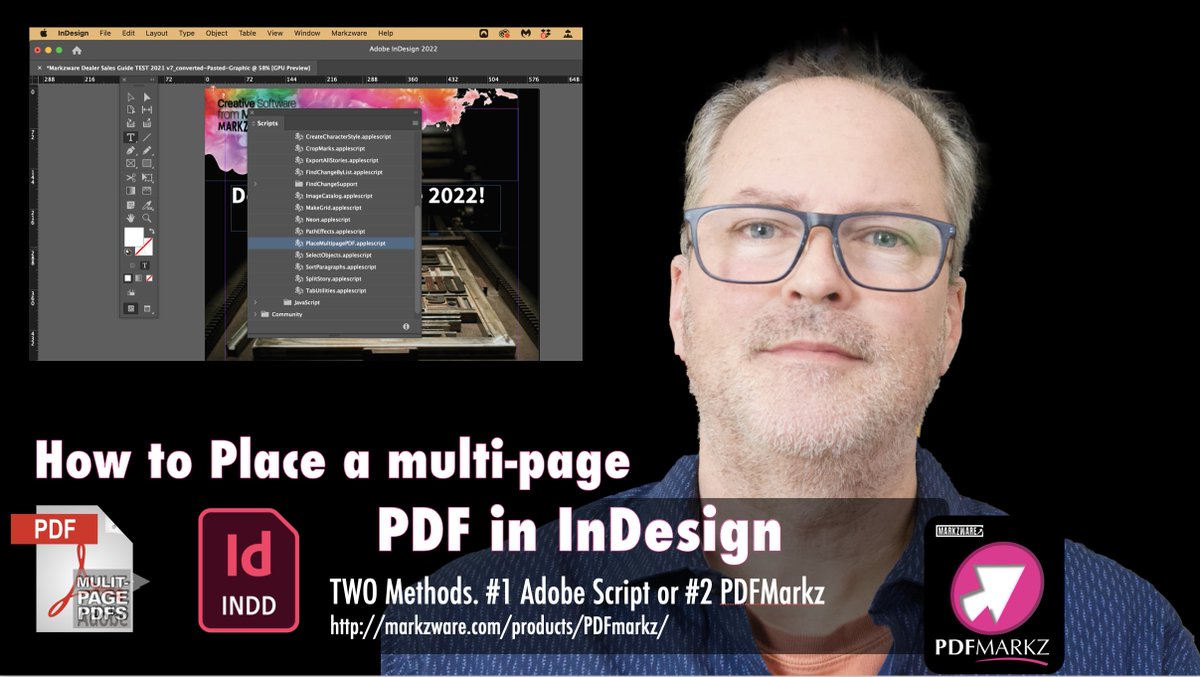1200x677 pixels.
Task: Select the Rectangle Frame tool
Action: click(x=131, y=163)
